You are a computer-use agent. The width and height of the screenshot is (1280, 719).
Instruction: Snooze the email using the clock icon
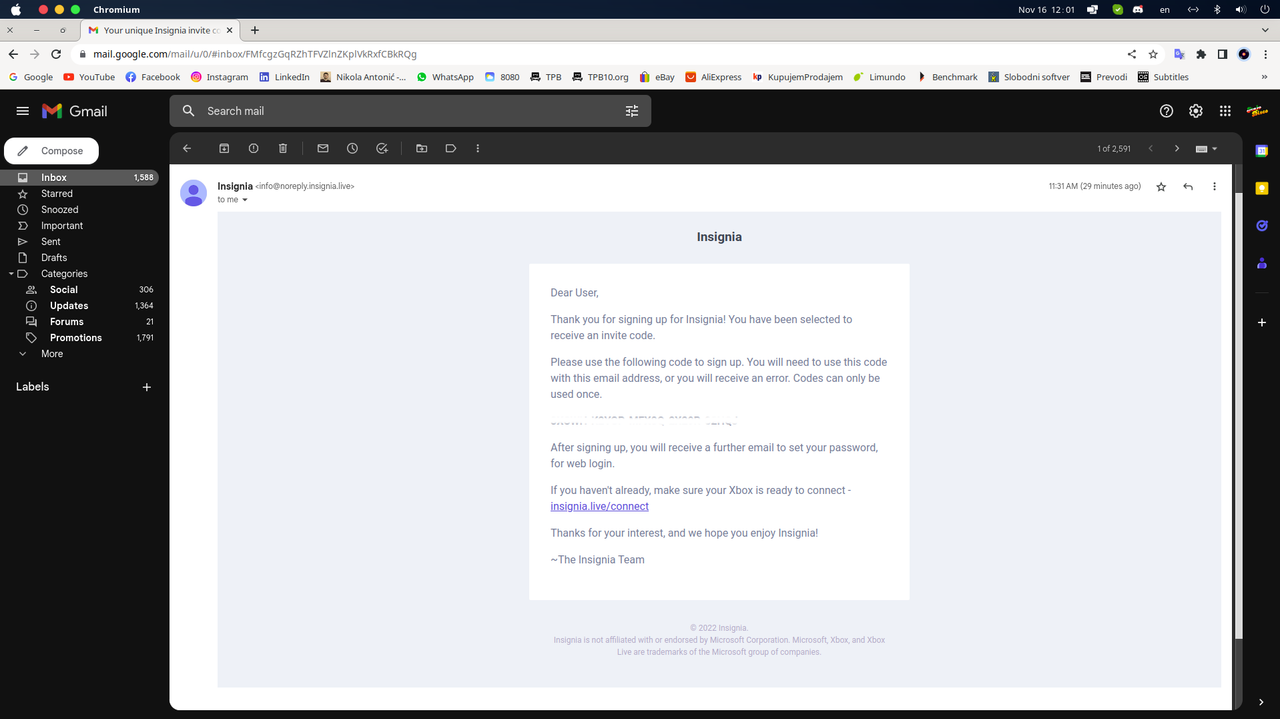coord(352,148)
